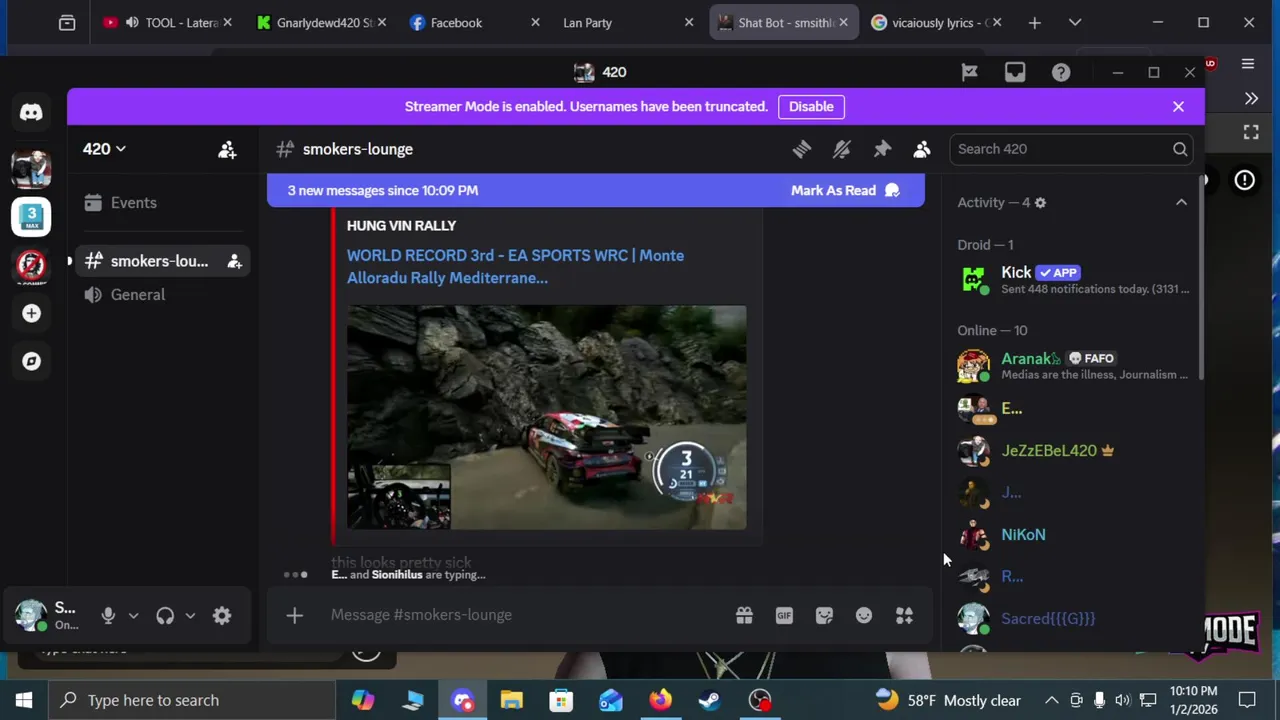Dismiss the Streamer Mode banner
The width and height of the screenshot is (1280, 720).
tap(1178, 106)
